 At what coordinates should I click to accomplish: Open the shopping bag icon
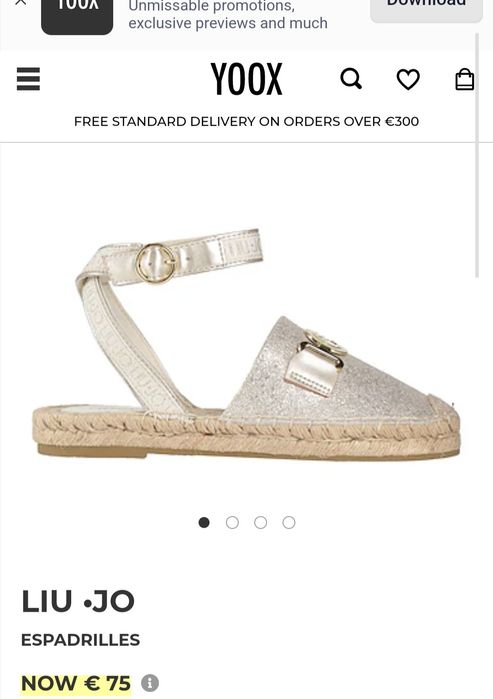(464, 79)
